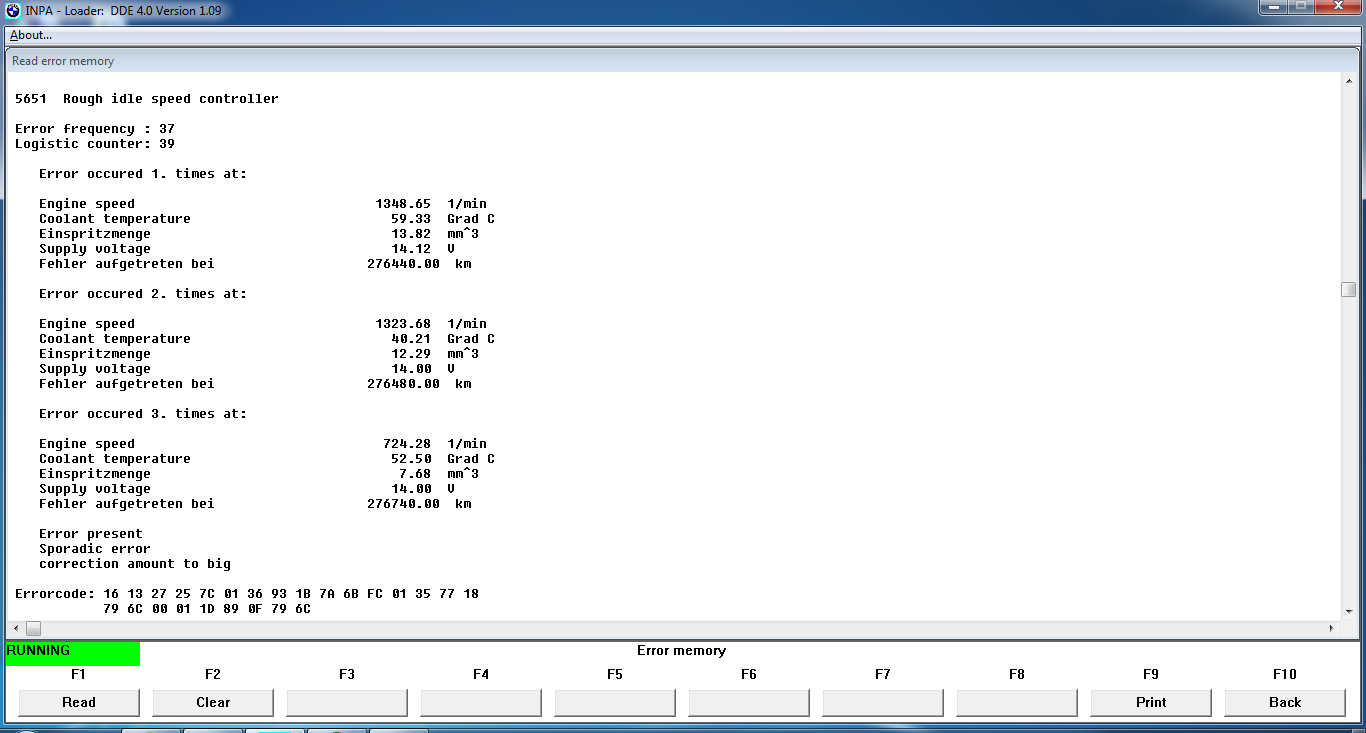Click the vertical scrollbar up arrow

[1348, 81]
